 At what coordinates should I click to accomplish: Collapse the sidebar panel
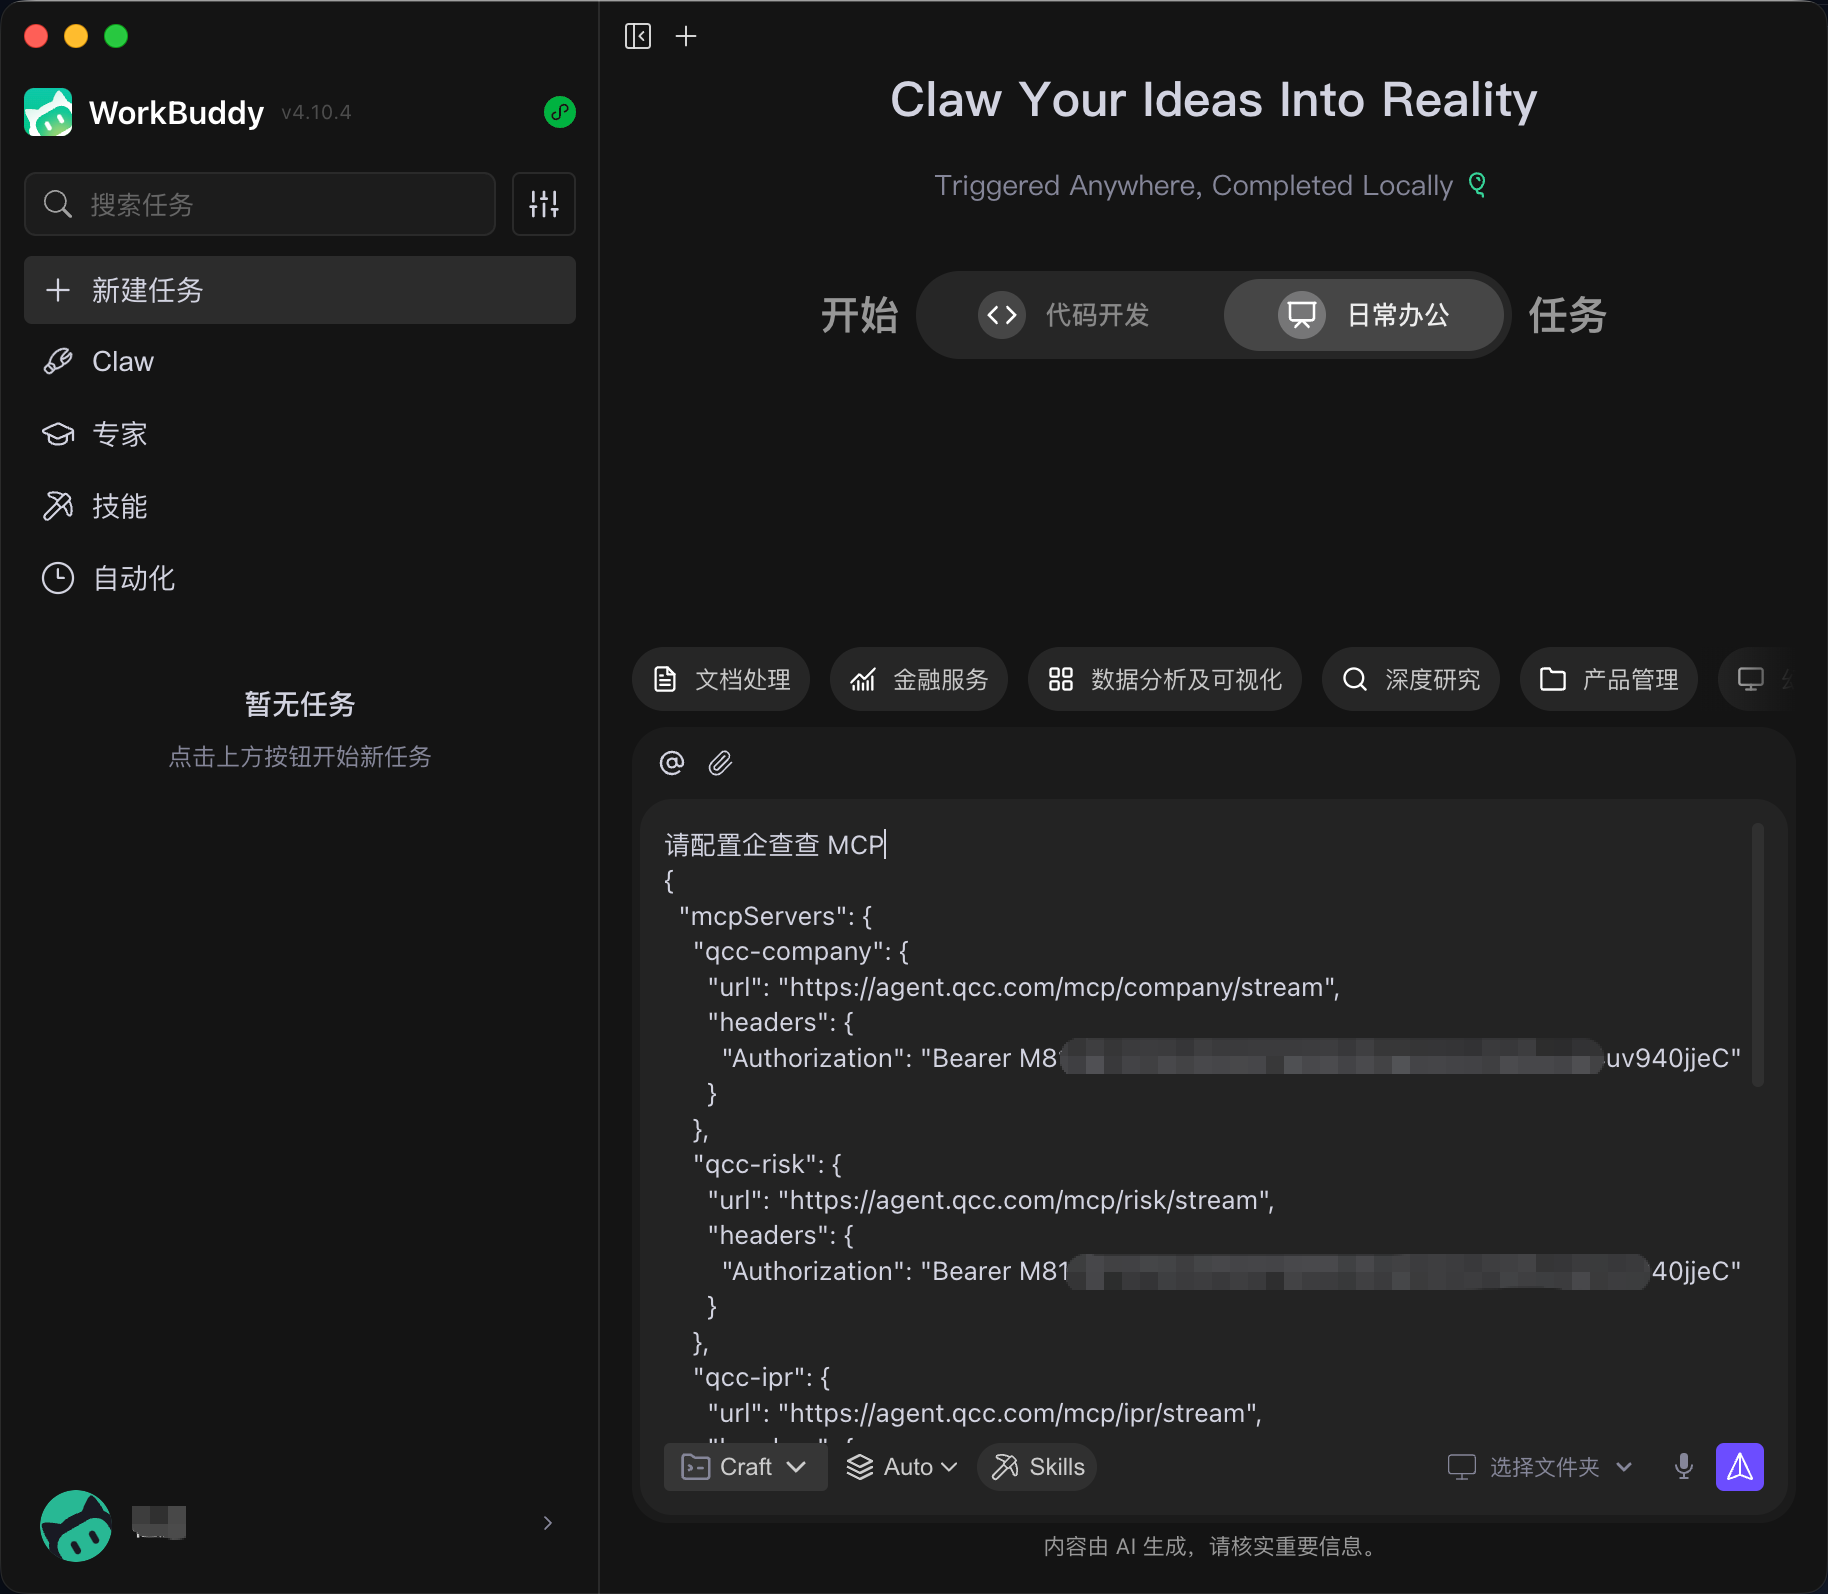(x=638, y=37)
